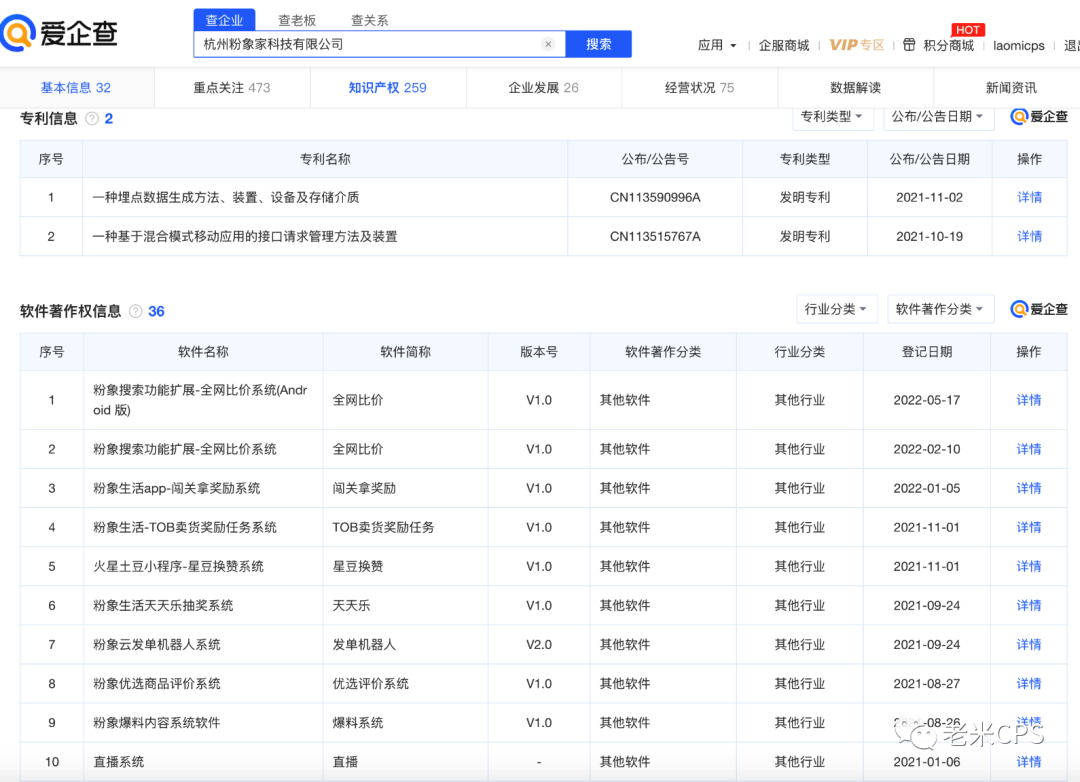Click the count 36 next to 软件著作权信息
1080x782 pixels.
(x=156, y=311)
